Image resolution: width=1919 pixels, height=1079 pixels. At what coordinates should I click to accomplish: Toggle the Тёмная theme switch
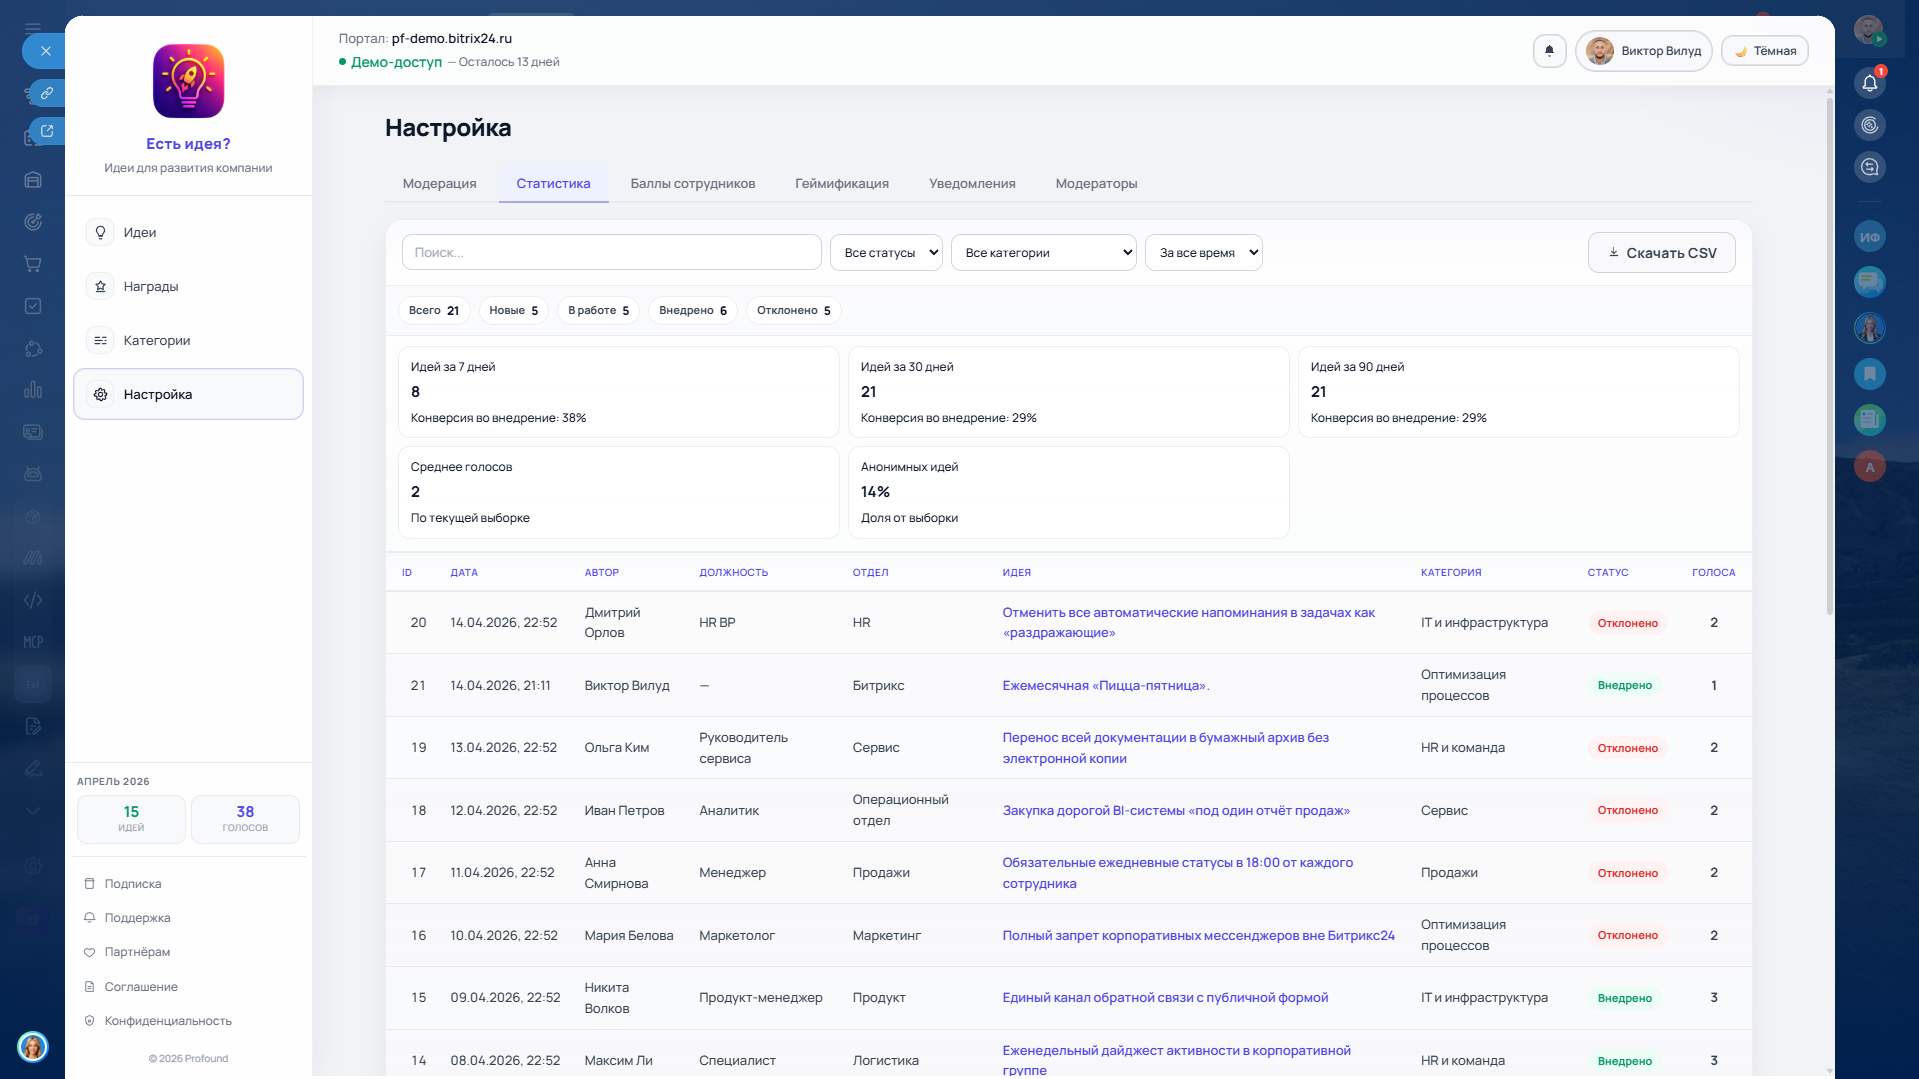[1764, 51]
